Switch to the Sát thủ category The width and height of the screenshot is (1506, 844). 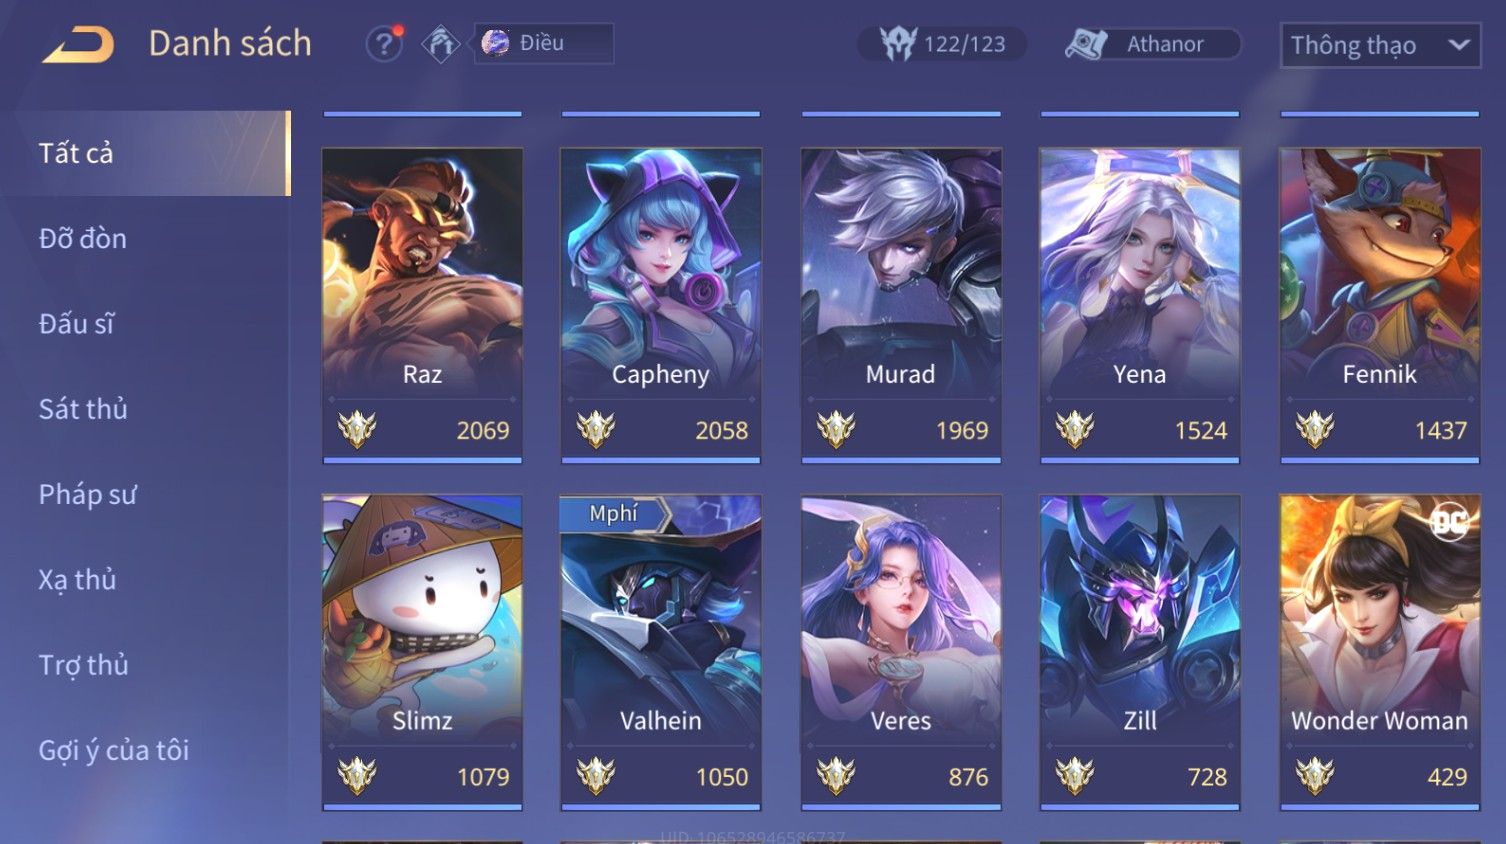[x=83, y=409]
